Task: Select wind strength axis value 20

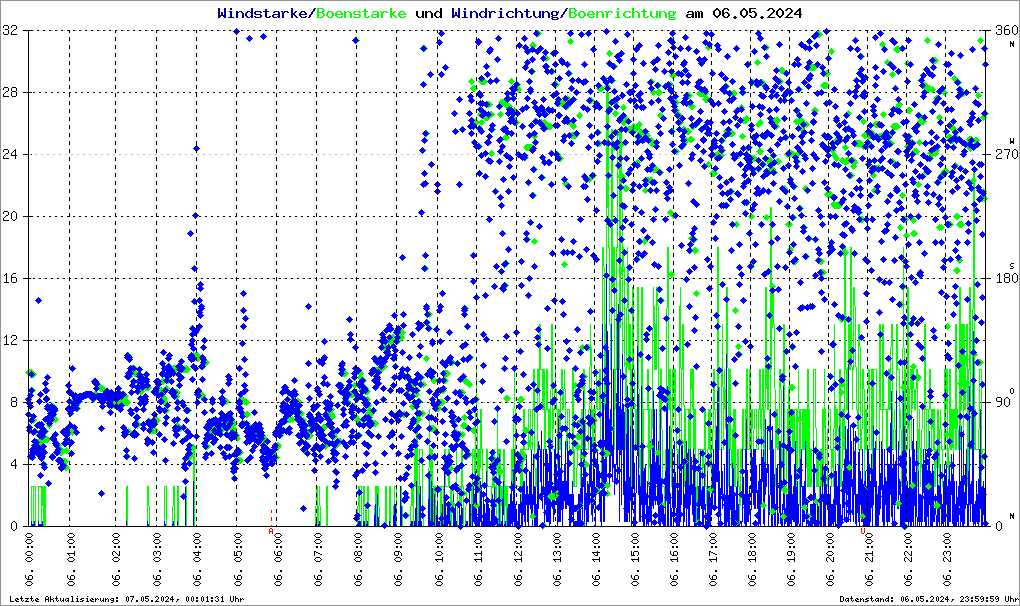Action: pyautogui.click(x=10, y=217)
